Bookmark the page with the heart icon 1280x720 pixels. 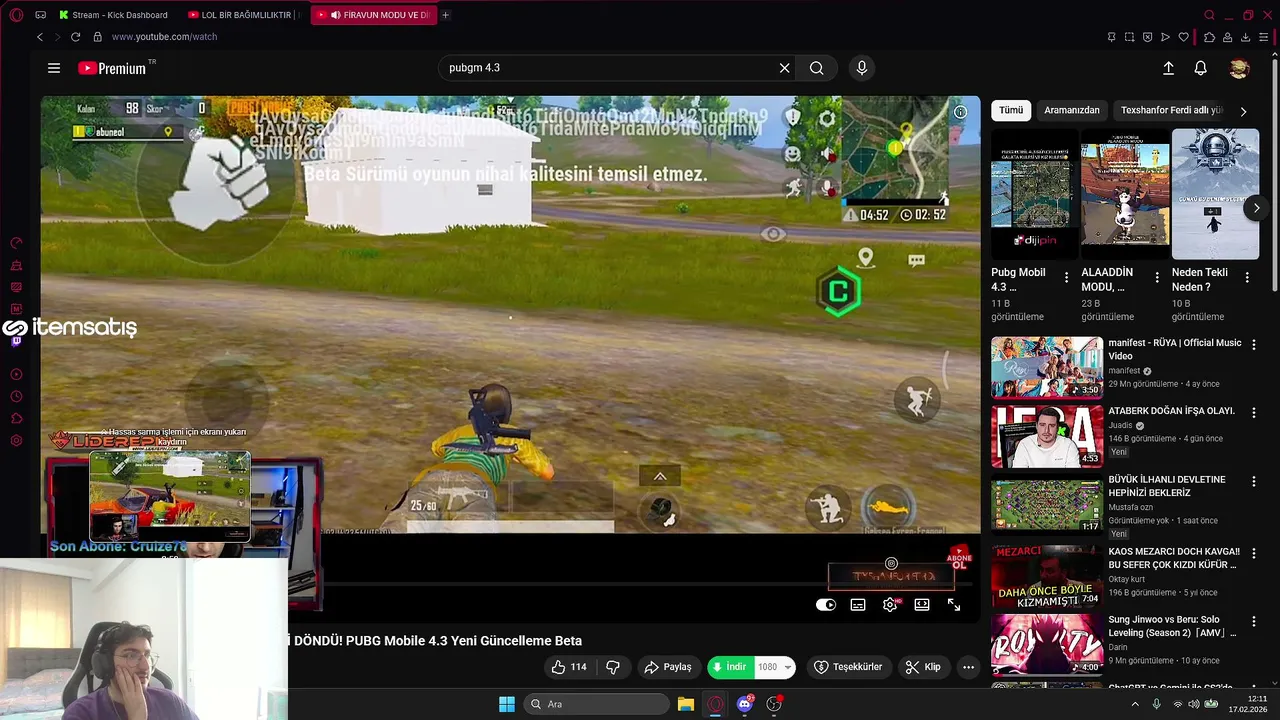coord(1184,37)
